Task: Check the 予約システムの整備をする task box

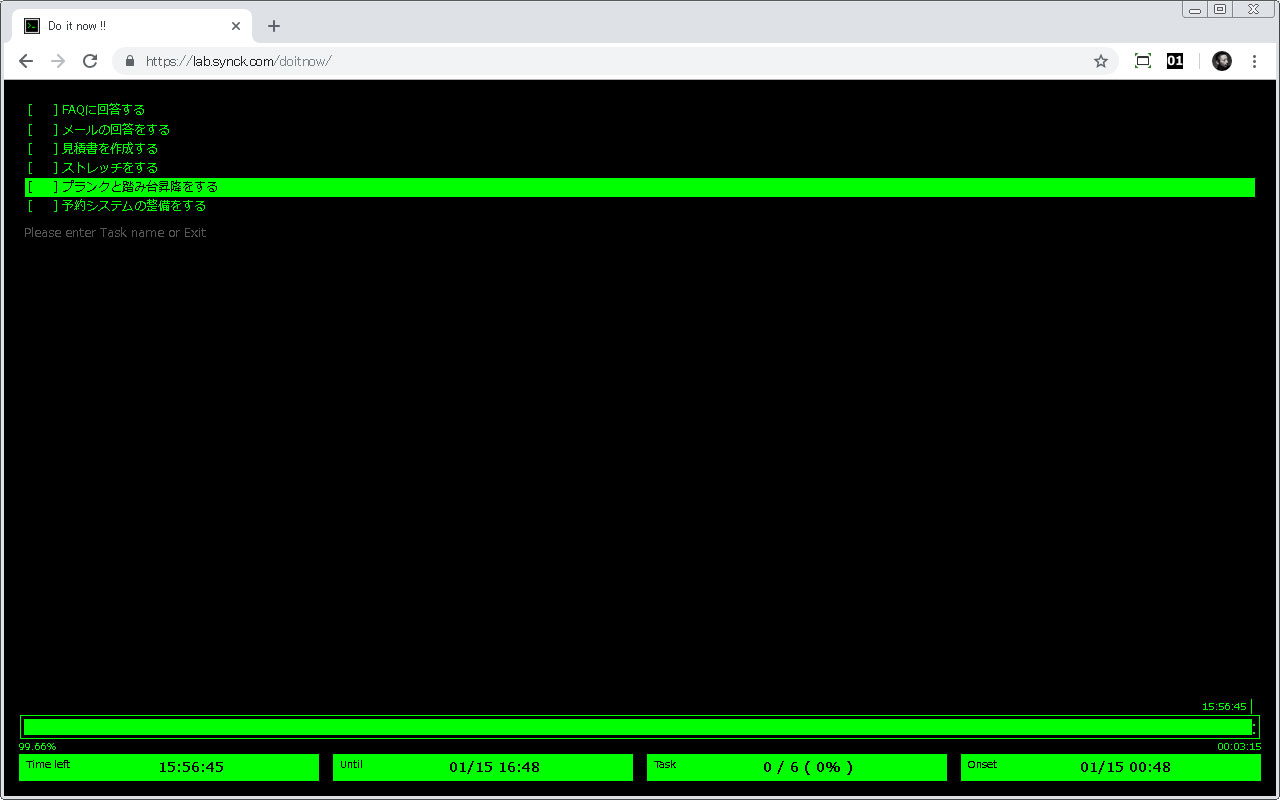Action: pyautogui.click(x=43, y=206)
